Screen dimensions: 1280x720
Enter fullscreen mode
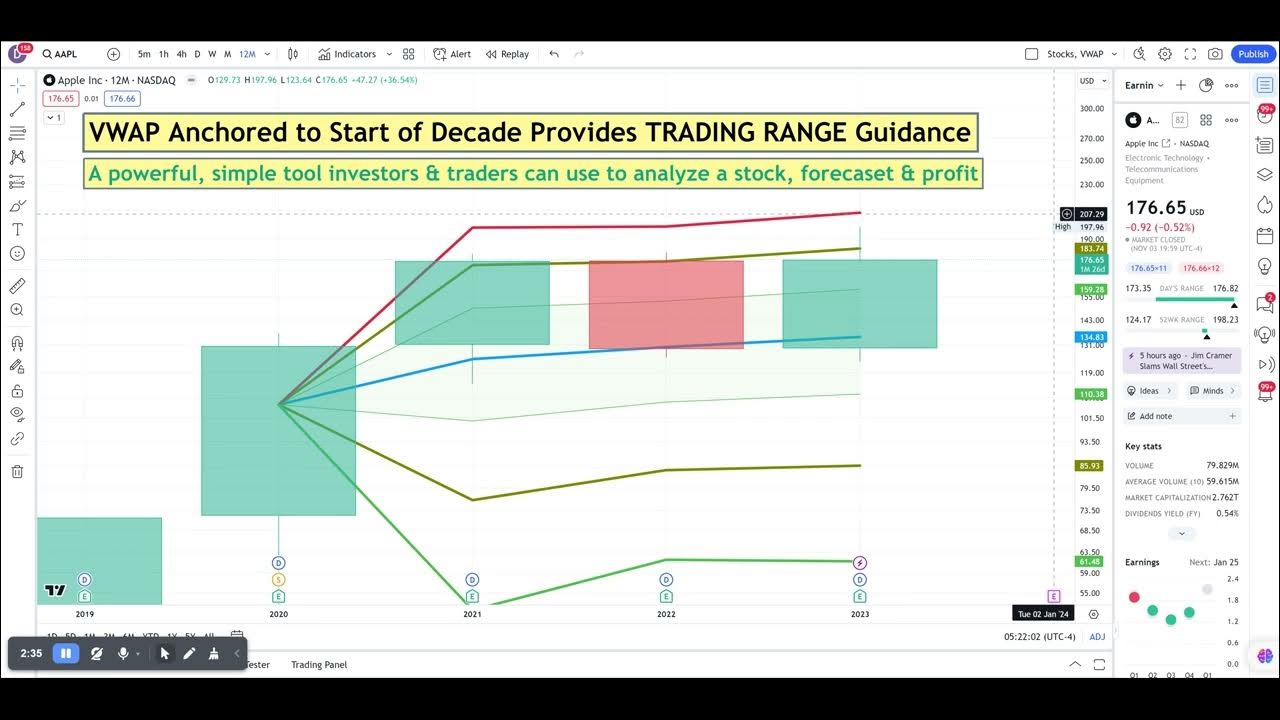(x=1190, y=54)
